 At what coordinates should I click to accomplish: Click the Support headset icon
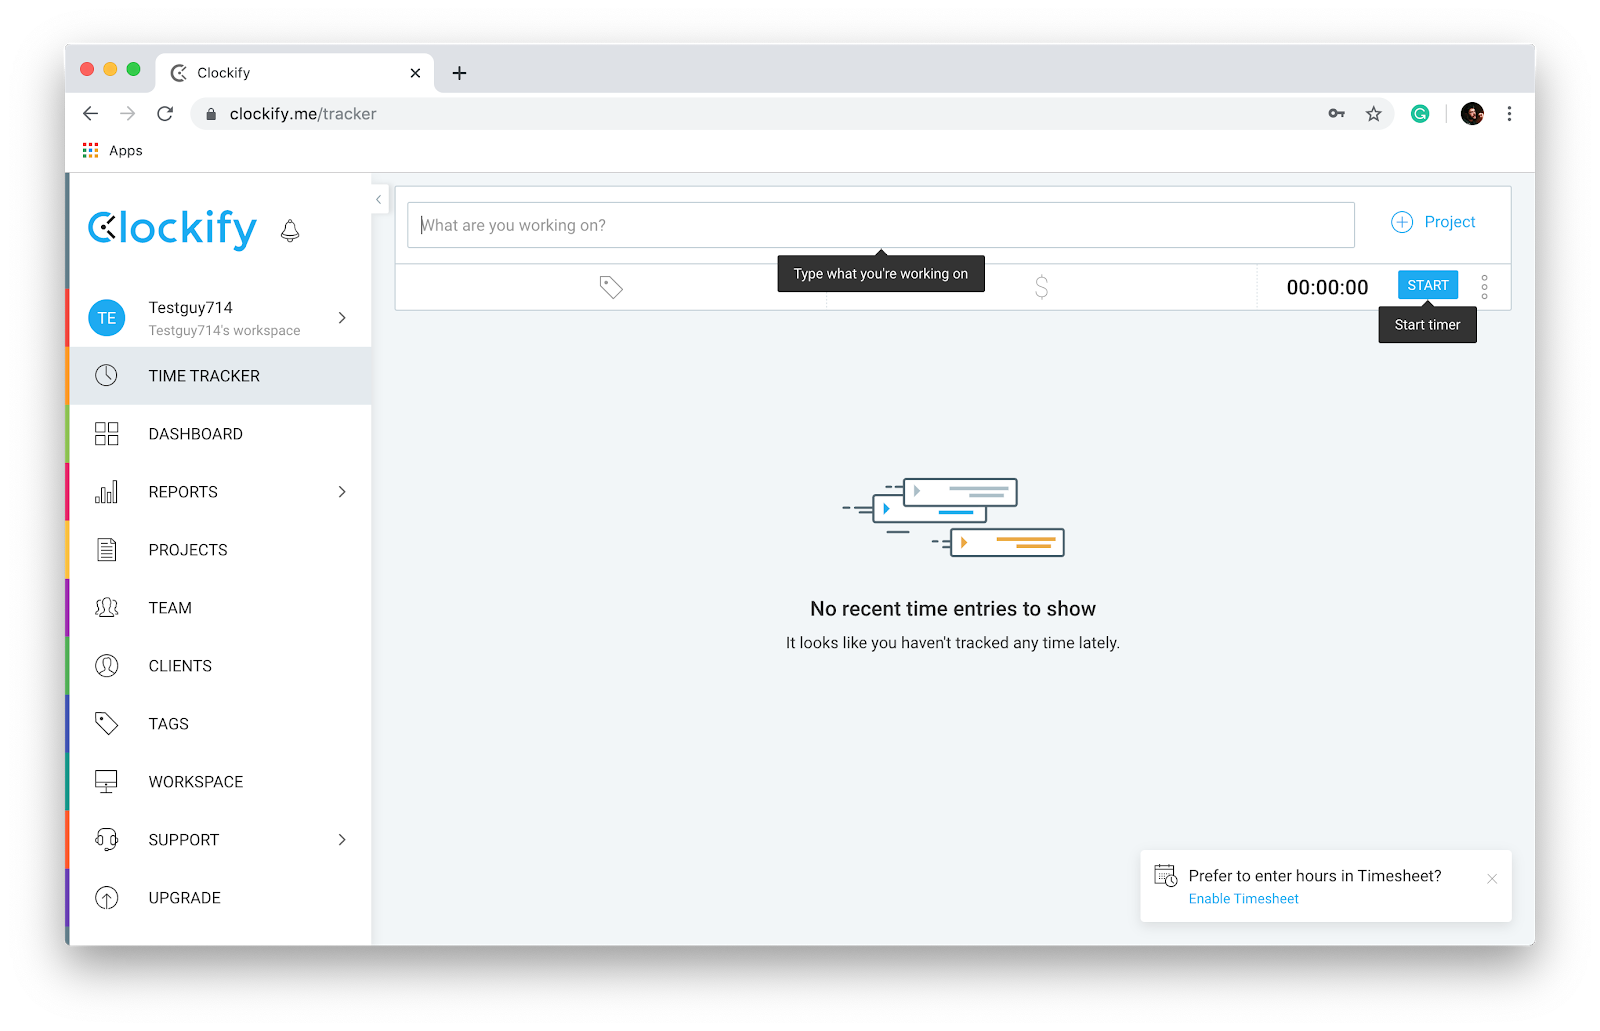click(x=106, y=840)
